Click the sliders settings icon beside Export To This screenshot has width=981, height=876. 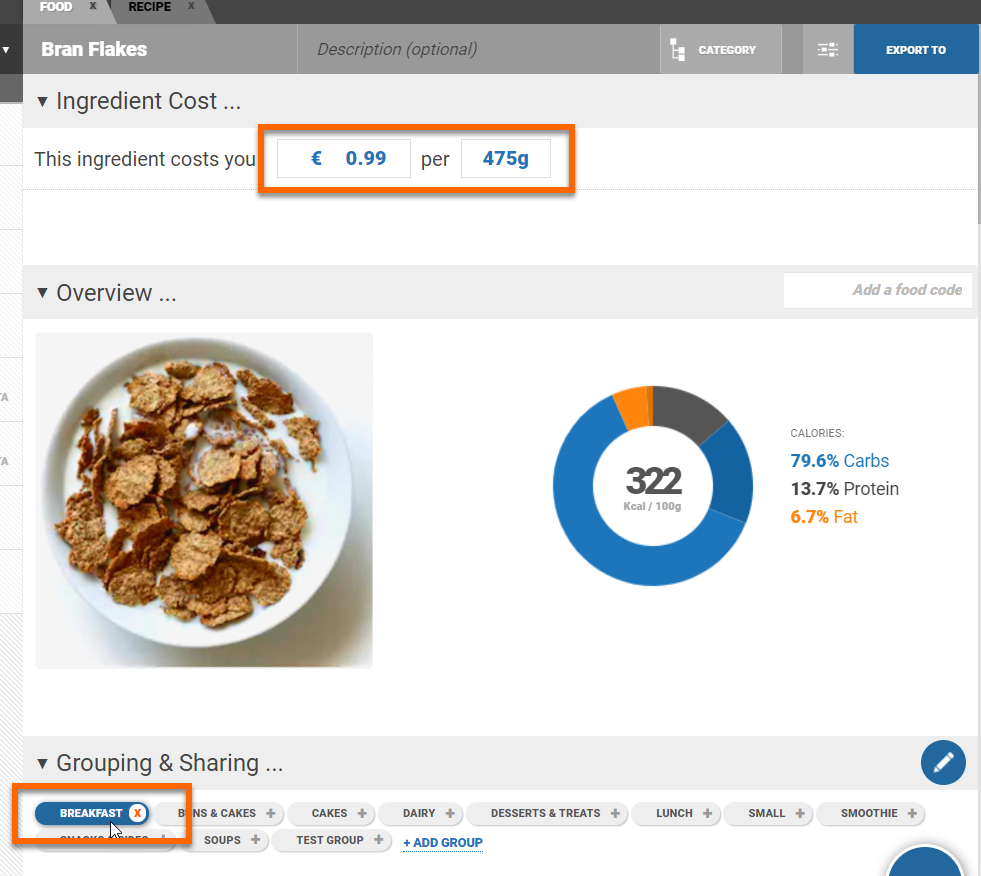tap(828, 48)
